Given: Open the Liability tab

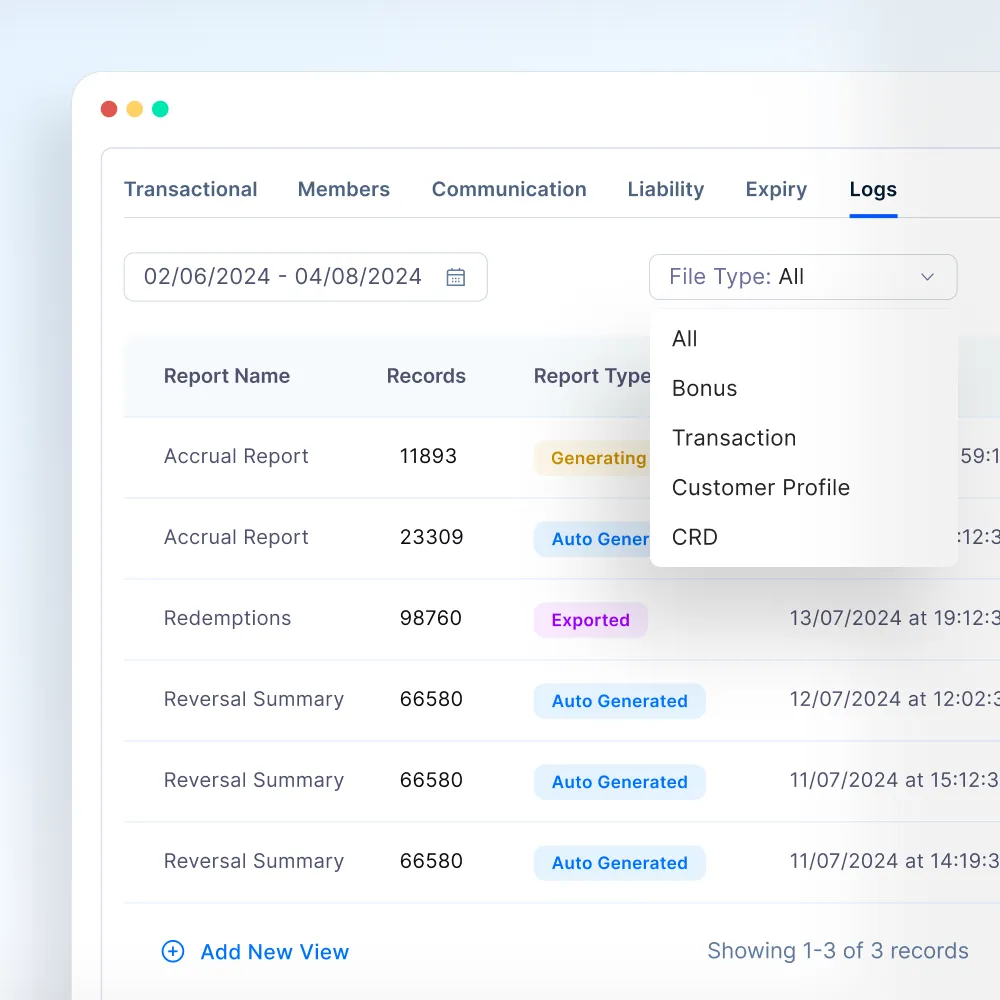Looking at the screenshot, I should pos(666,189).
